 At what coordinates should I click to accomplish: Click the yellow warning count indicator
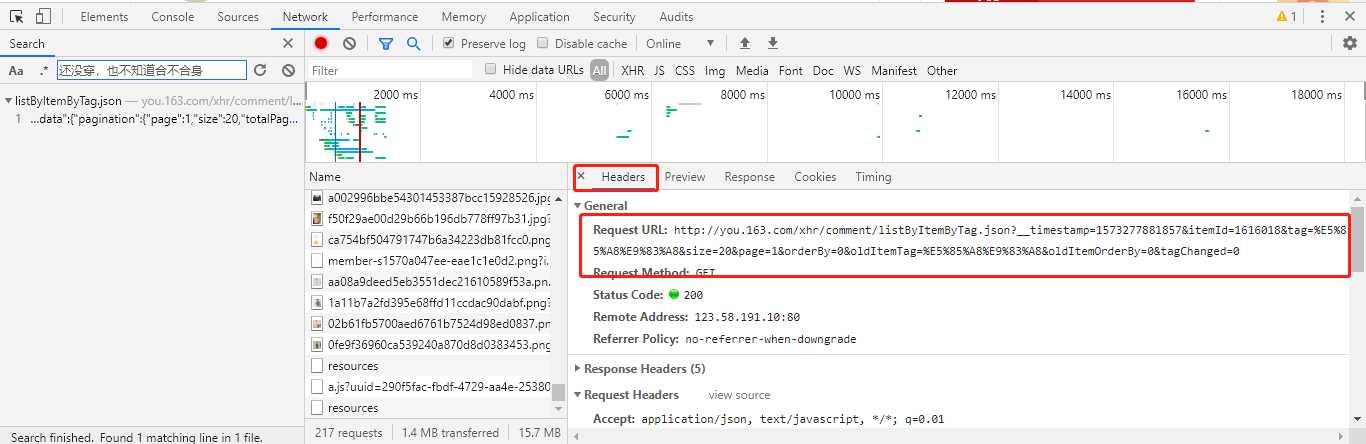pyautogui.click(x=1286, y=16)
